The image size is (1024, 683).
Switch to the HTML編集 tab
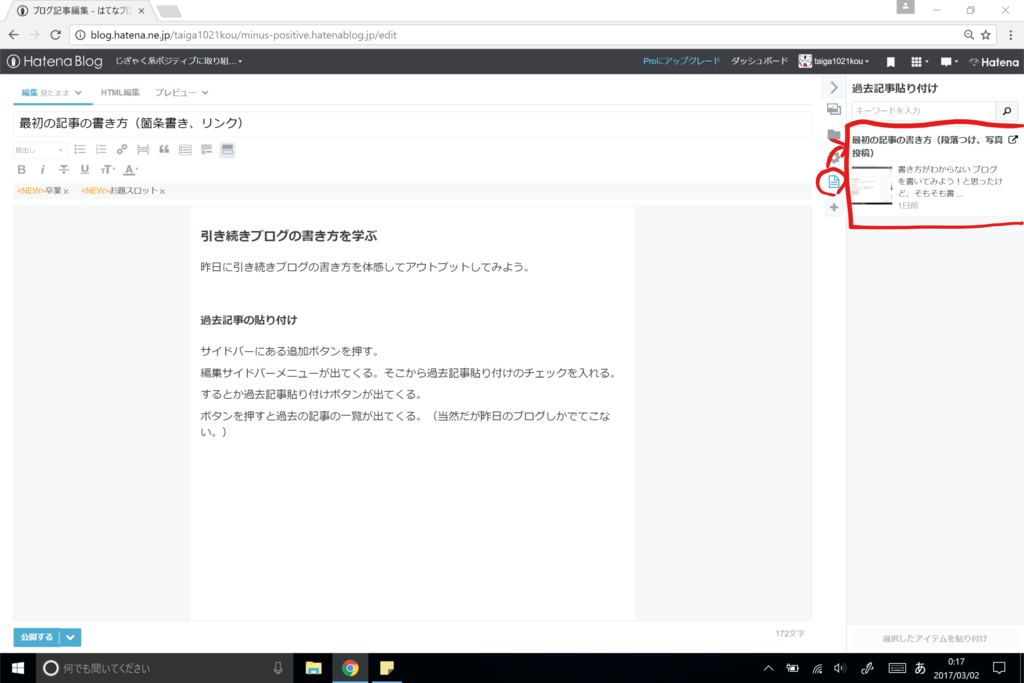[x=118, y=91]
